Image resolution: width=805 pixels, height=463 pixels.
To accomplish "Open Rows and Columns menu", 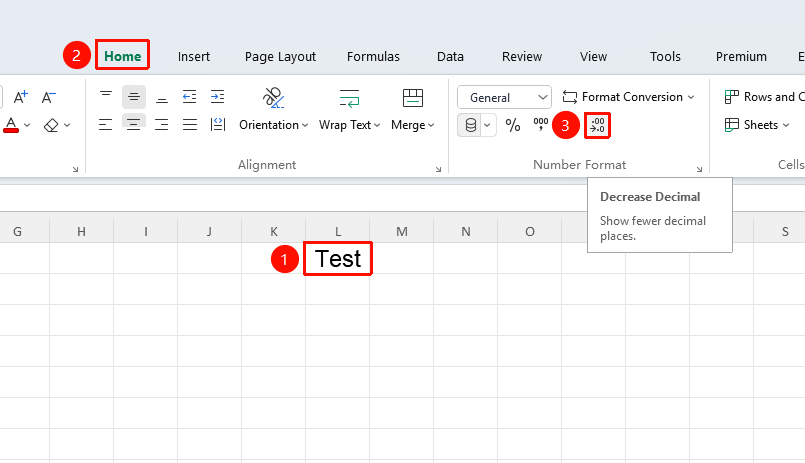I will (764, 97).
